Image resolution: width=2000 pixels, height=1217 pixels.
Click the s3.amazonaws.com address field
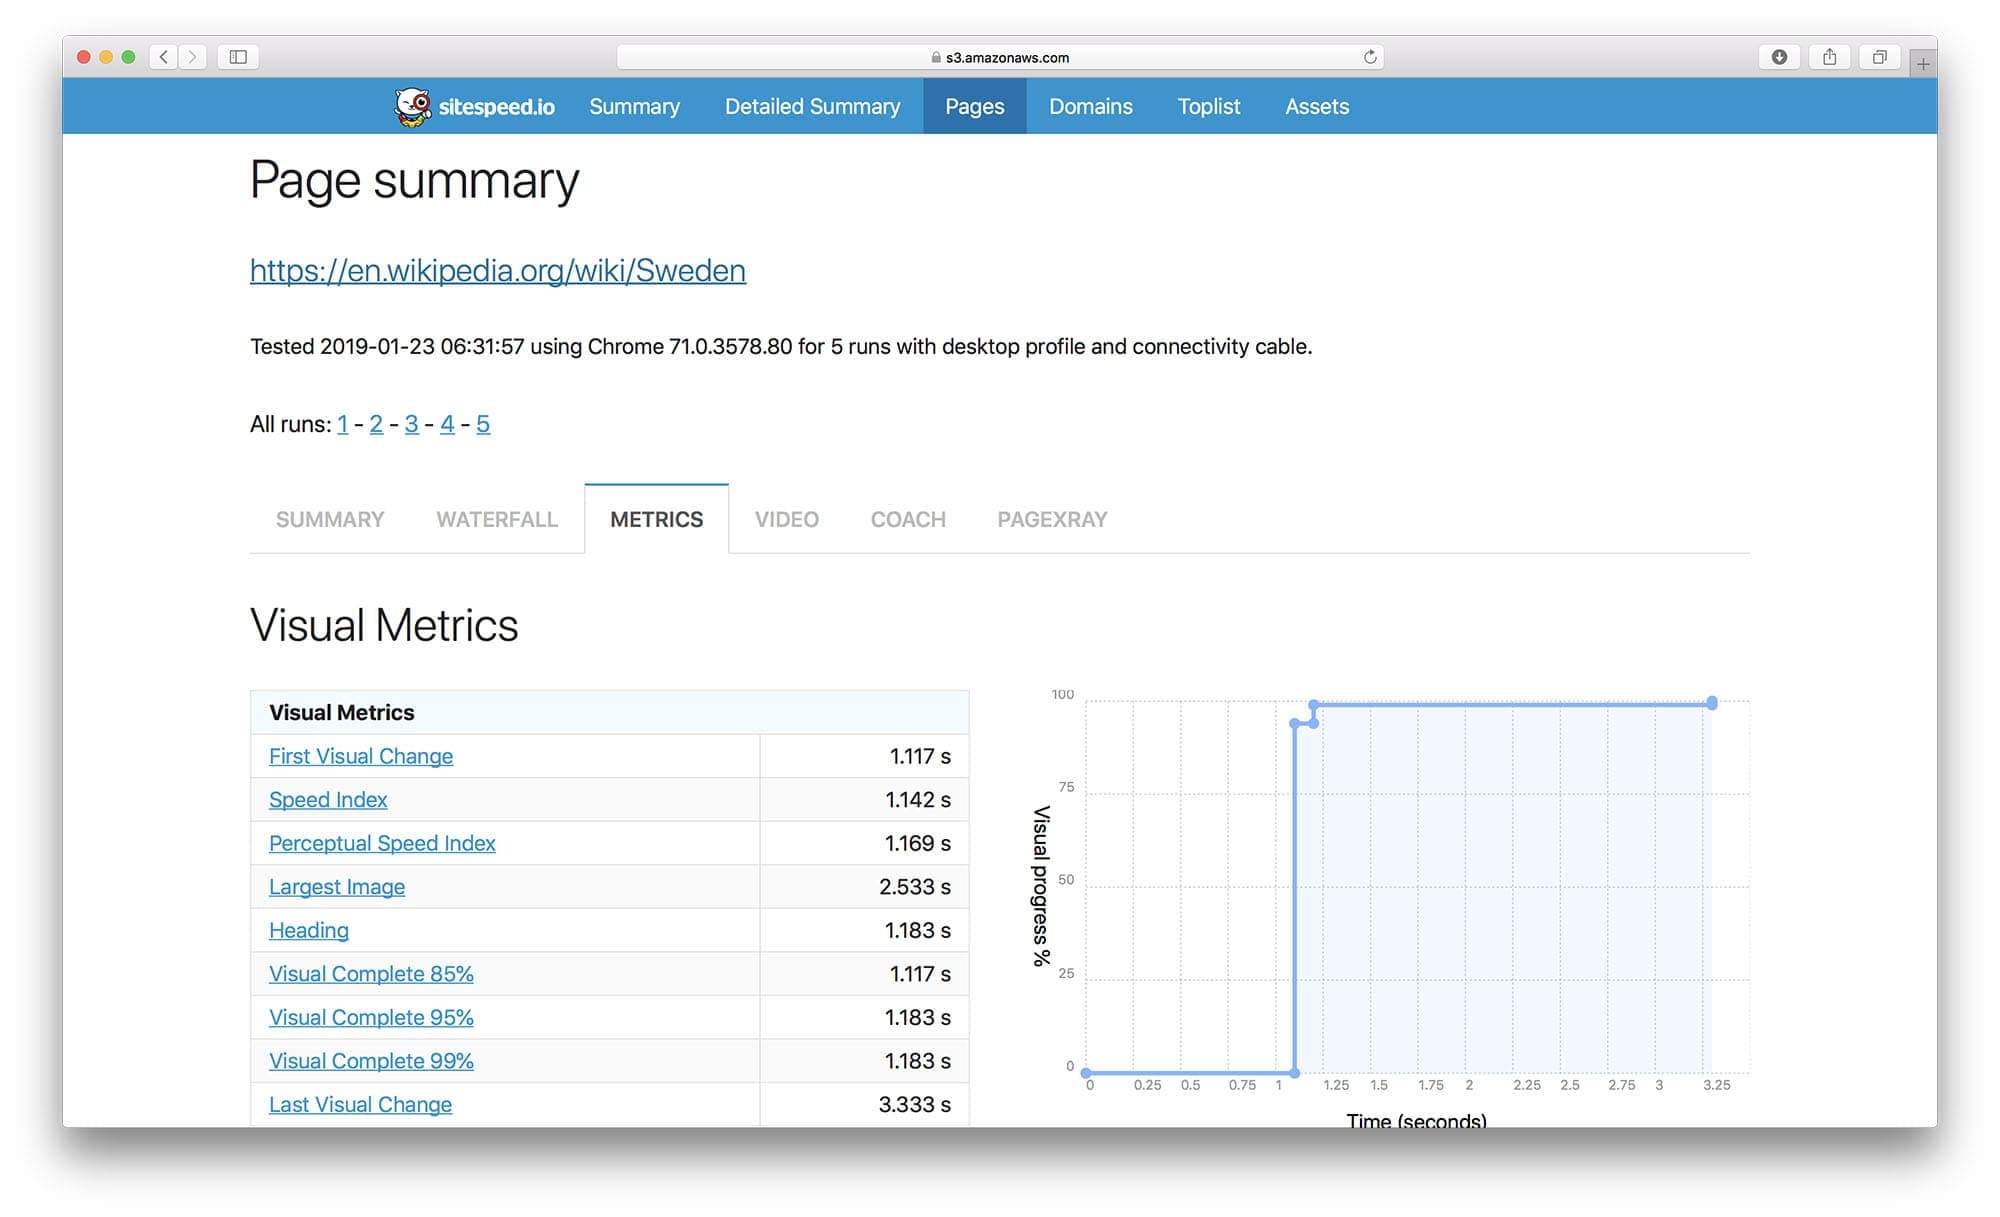[x=1000, y=57]
